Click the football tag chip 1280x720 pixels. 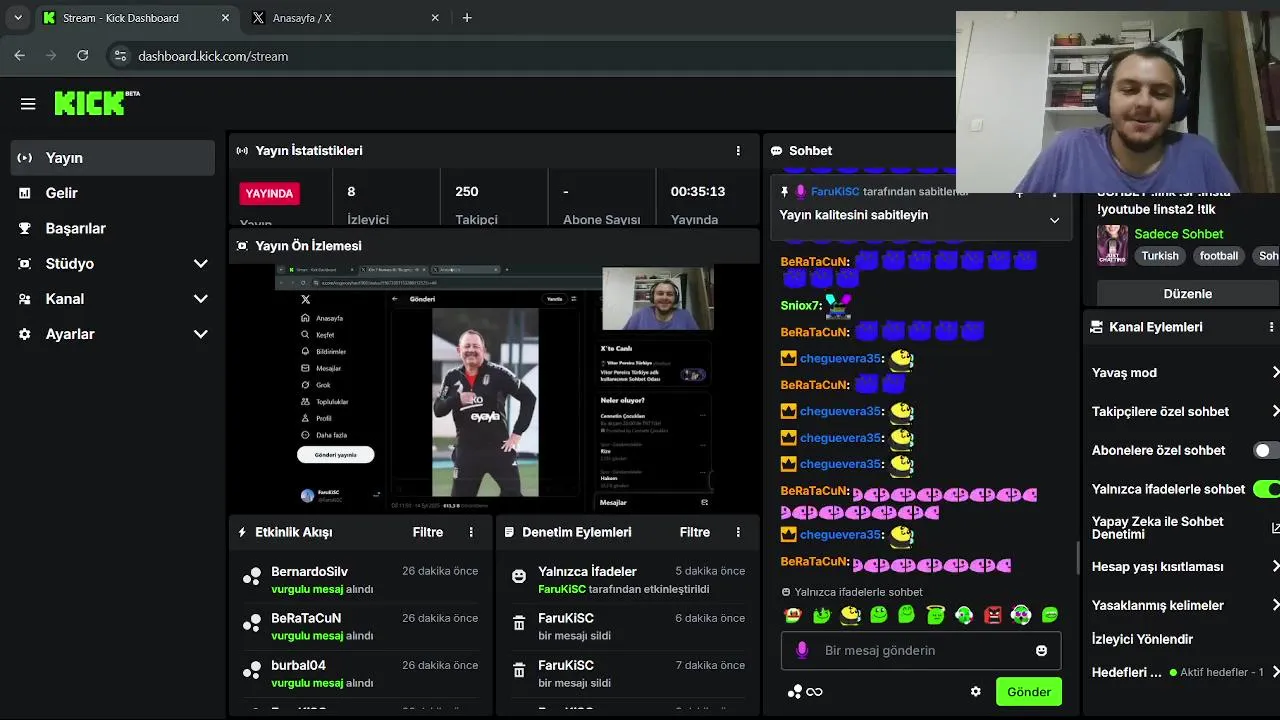(1219, 256)
